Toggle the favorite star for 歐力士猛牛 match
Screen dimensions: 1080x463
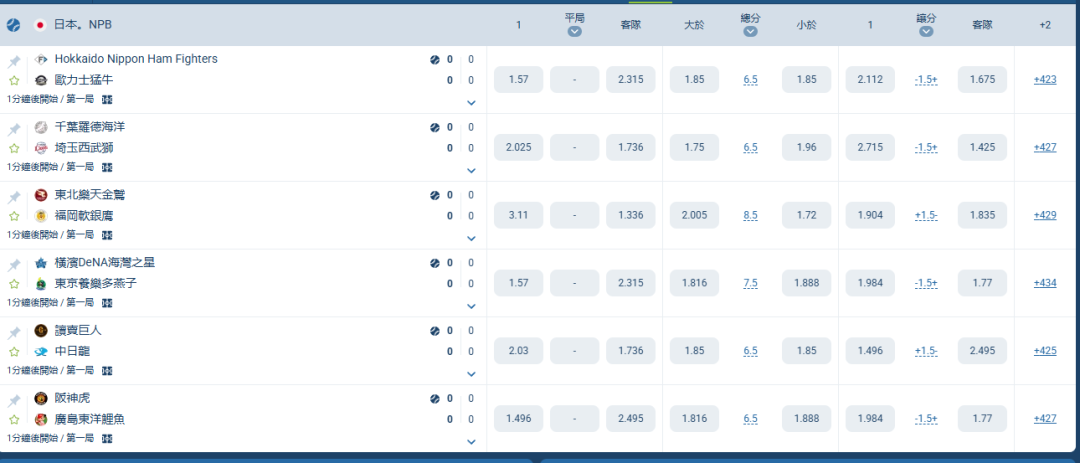click(14, 81)
